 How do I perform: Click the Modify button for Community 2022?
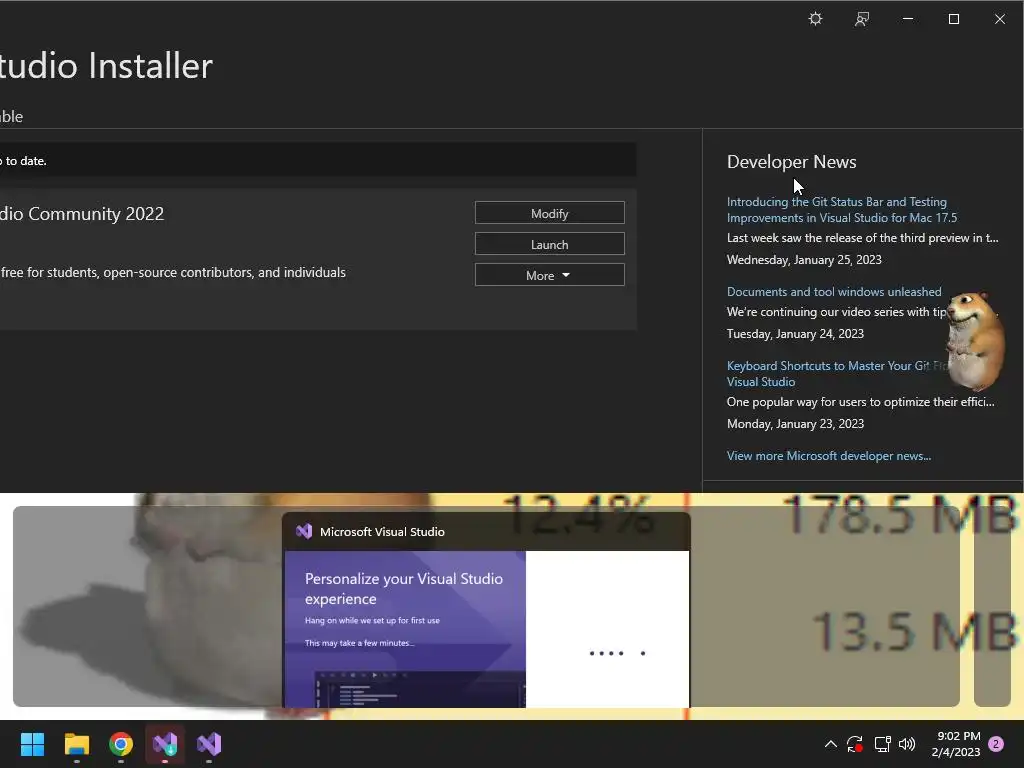tap(549, 213)
